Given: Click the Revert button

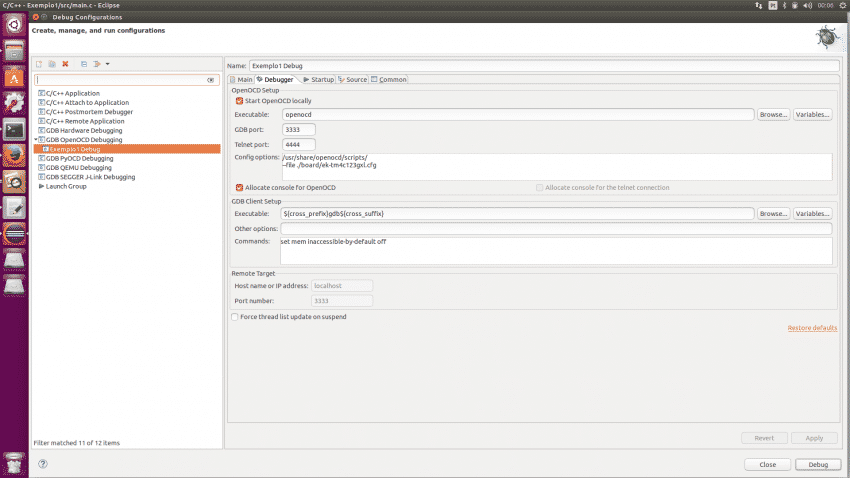Looking at the screenshot, I should click(764, 438).
